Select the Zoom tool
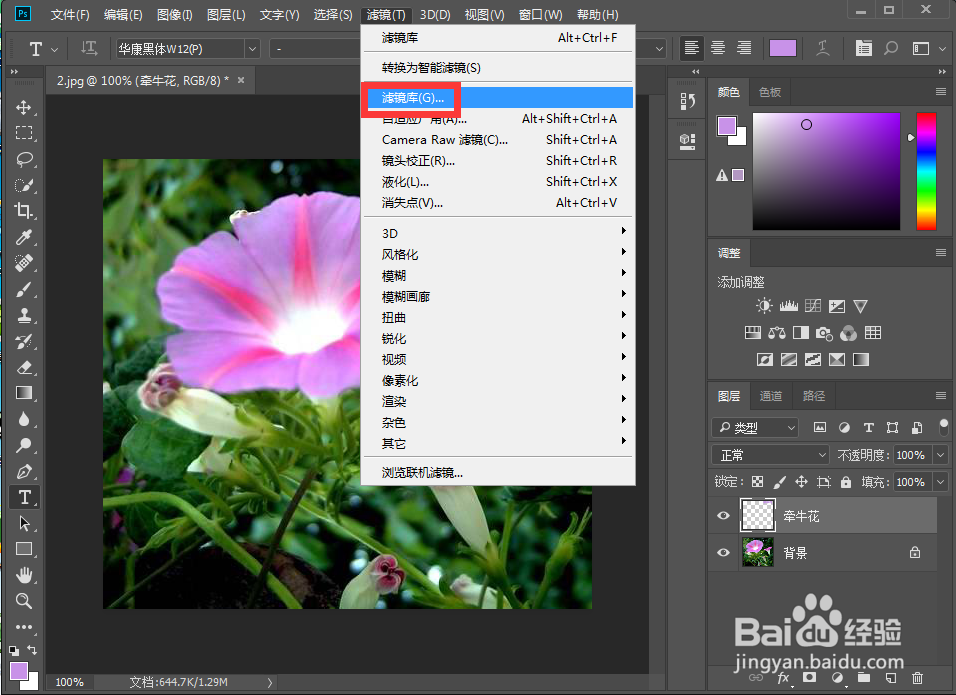The width and height of the screenshot is (956, 695). [x=24, y=601]
